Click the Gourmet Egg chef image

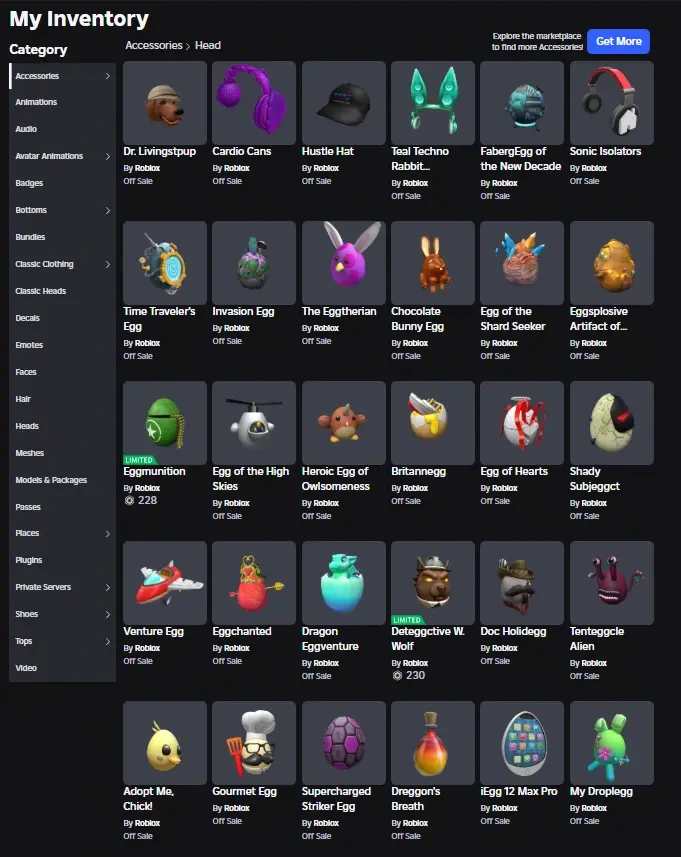[x=254, y=743]
